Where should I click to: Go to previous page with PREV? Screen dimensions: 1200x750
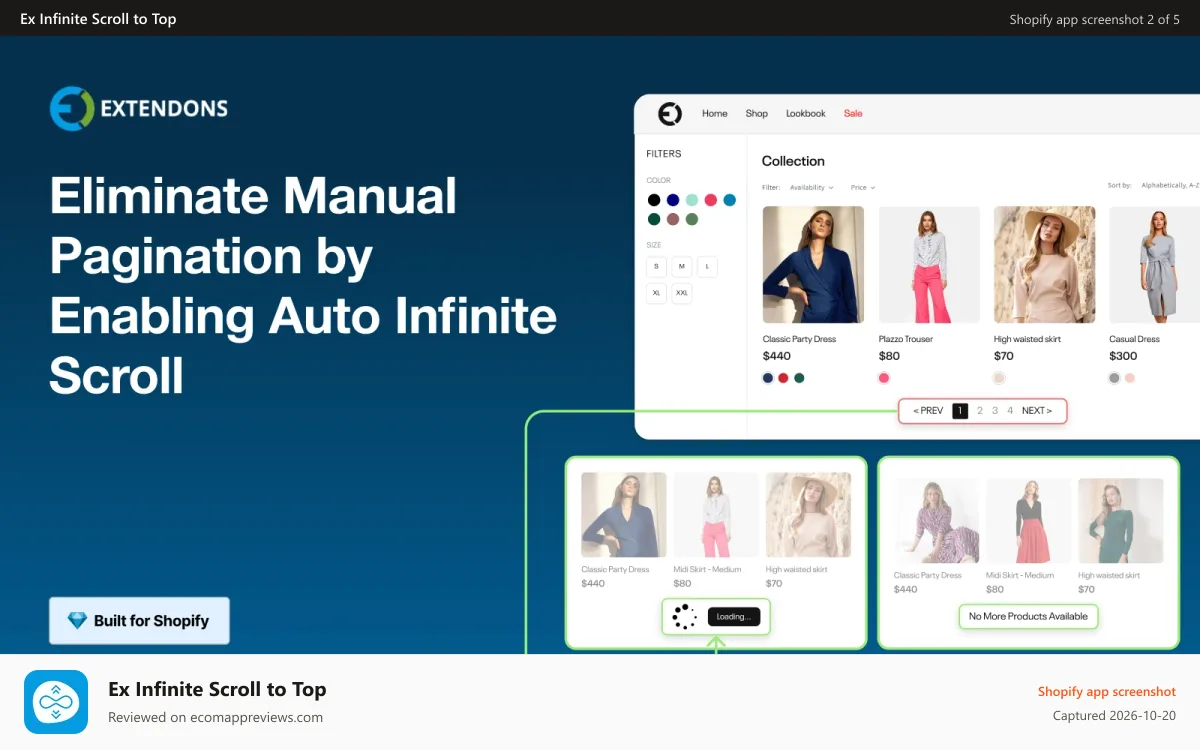(928, 411)
